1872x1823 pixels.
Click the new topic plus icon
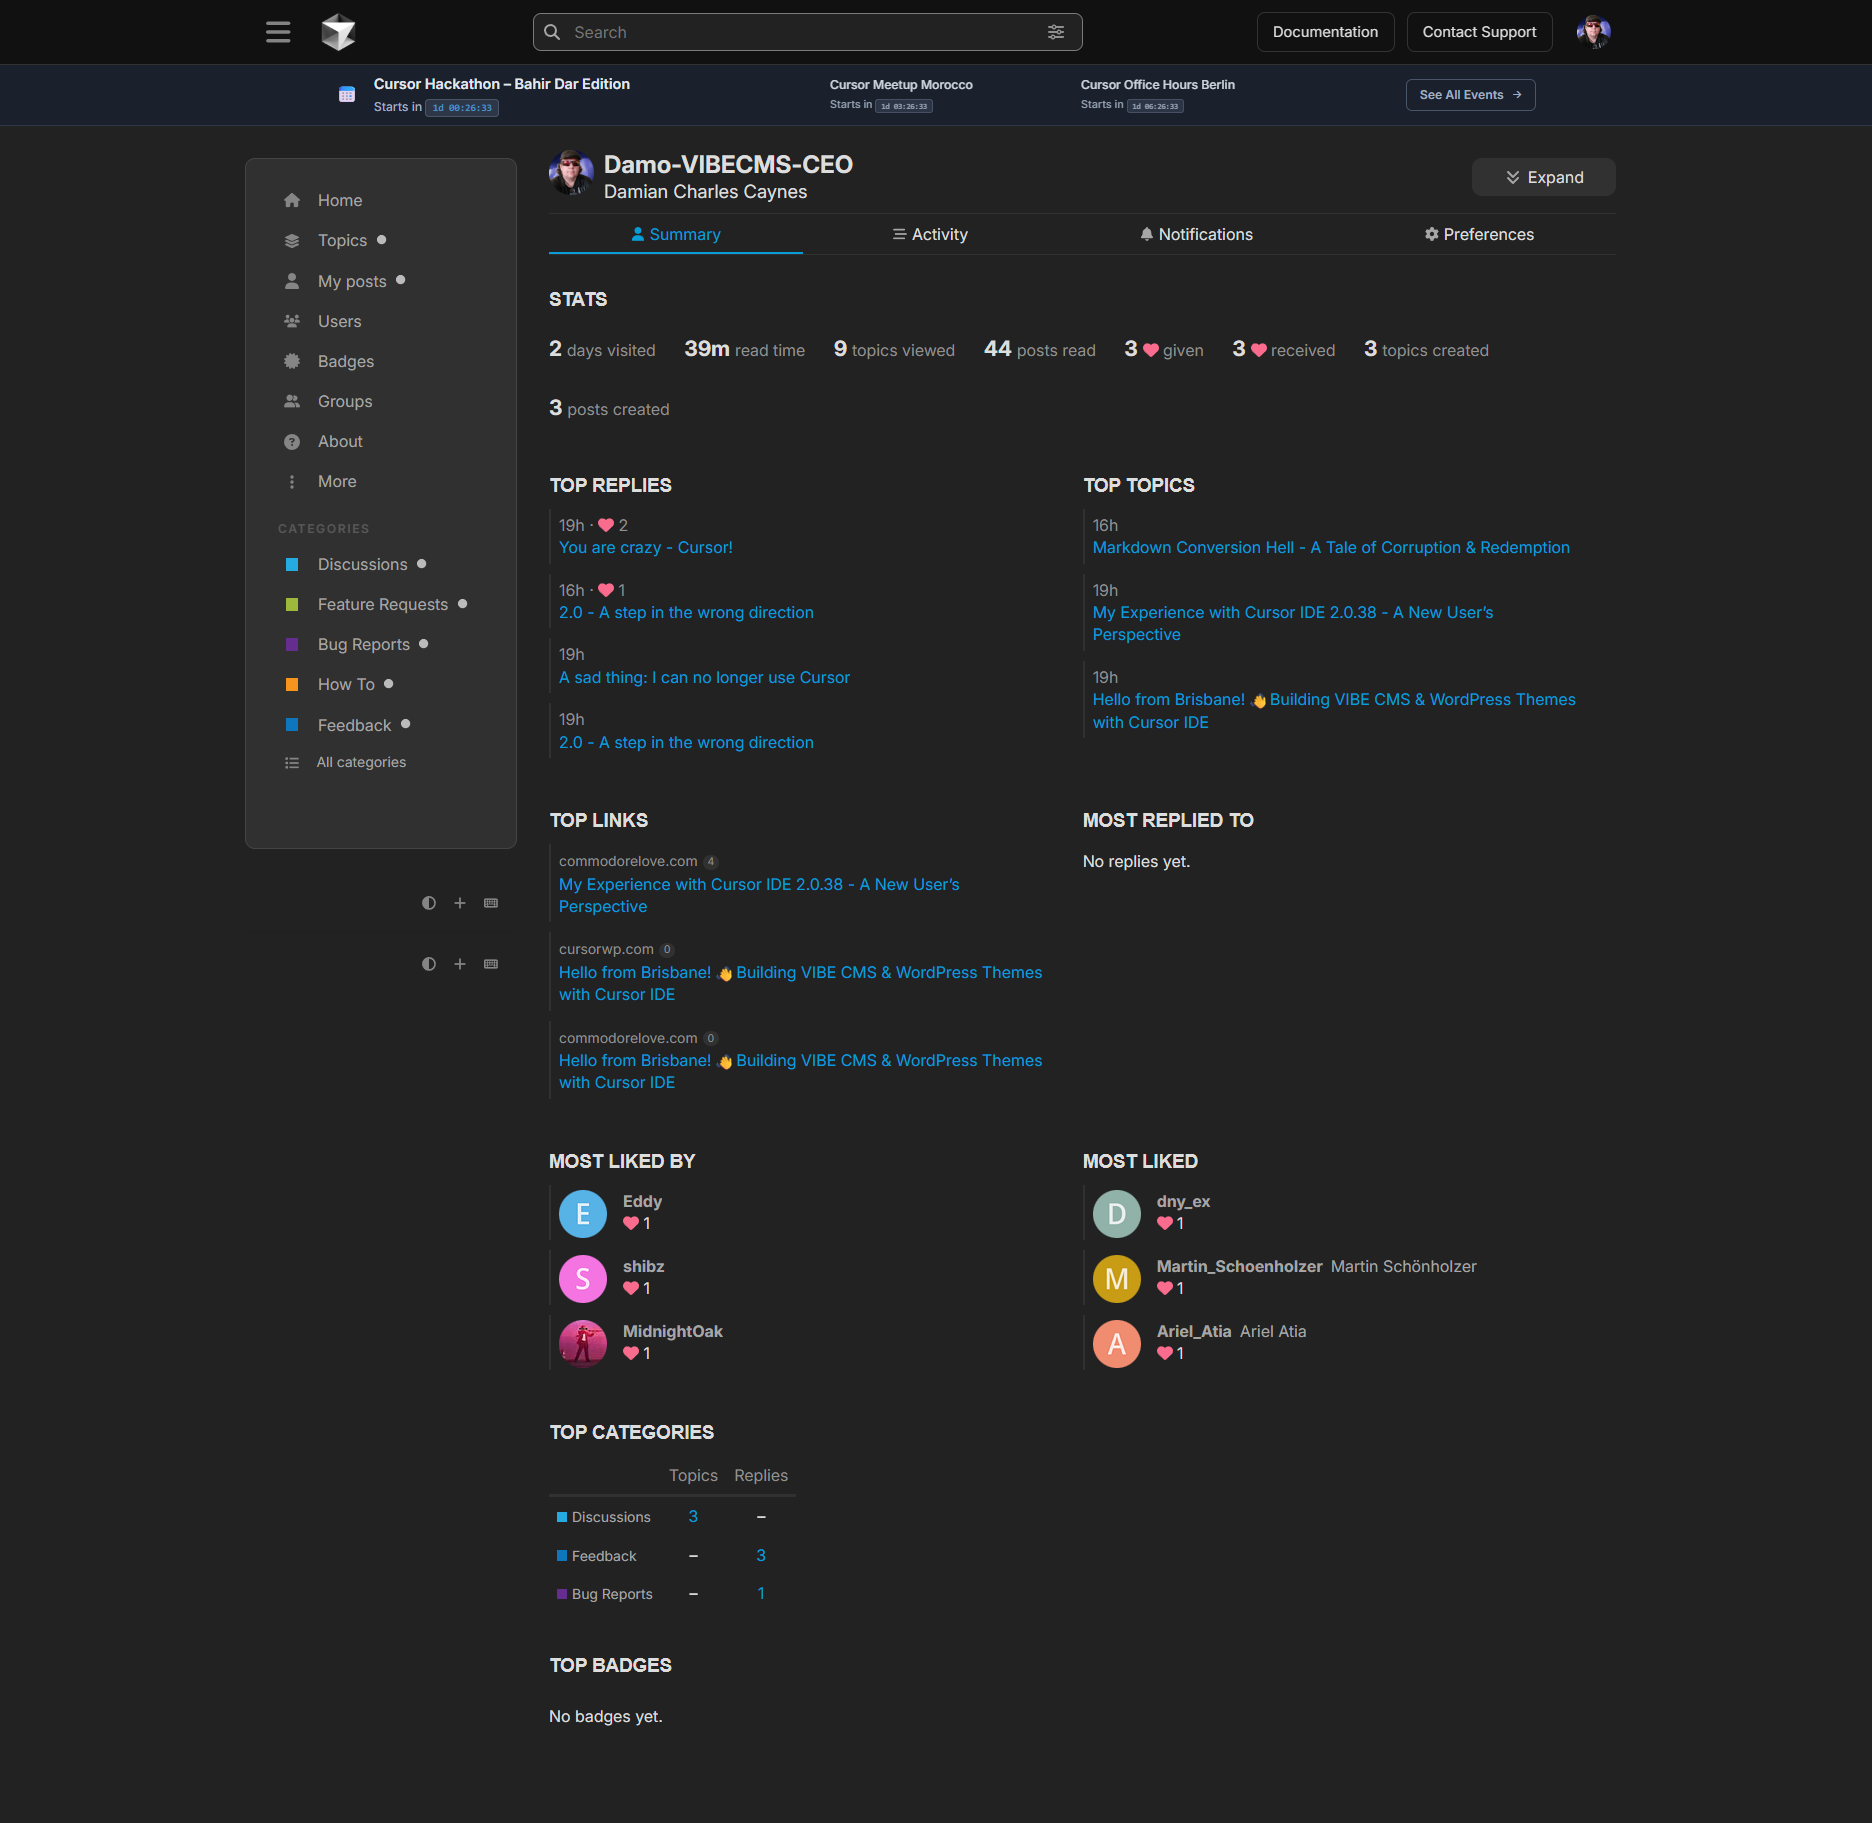[x=459, y=903]
